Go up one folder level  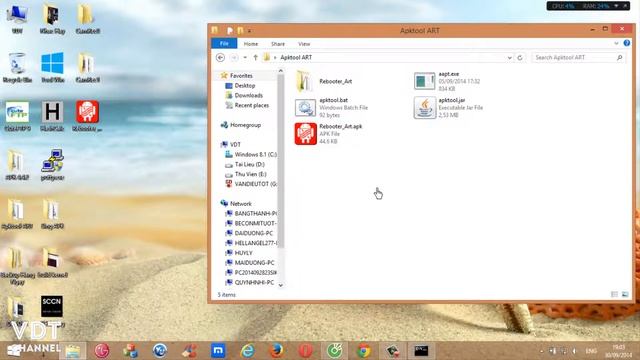(256, 58)
